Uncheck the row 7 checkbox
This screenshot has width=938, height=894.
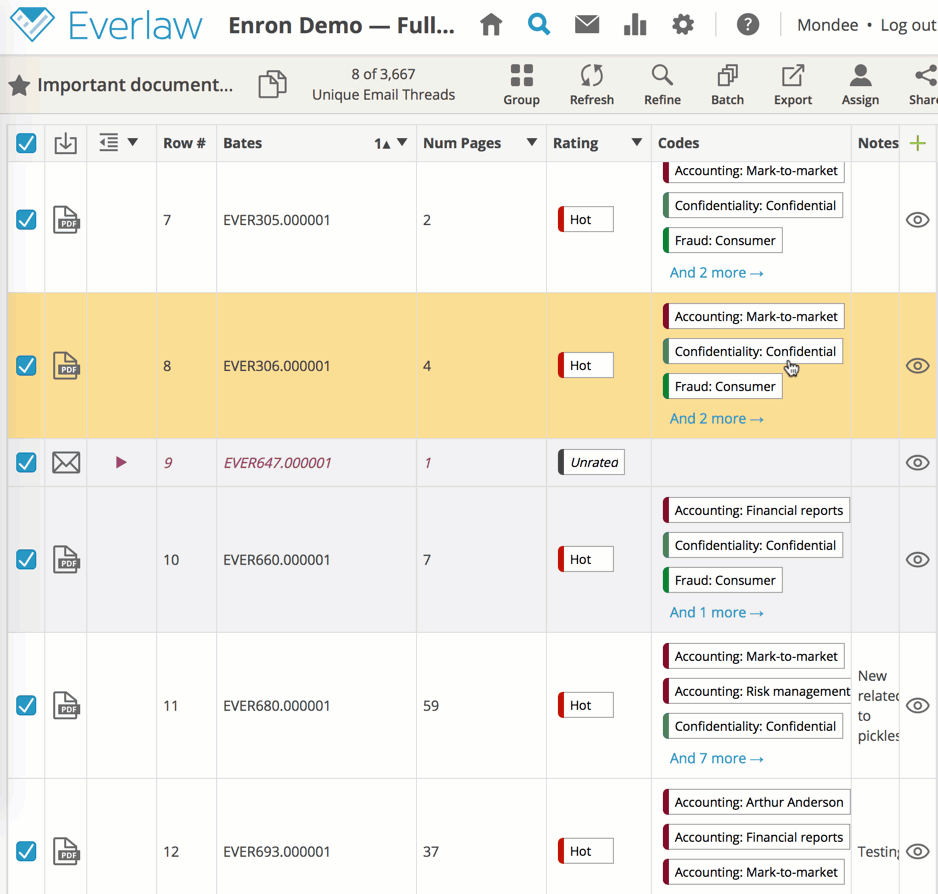click(x=26, y=220)
